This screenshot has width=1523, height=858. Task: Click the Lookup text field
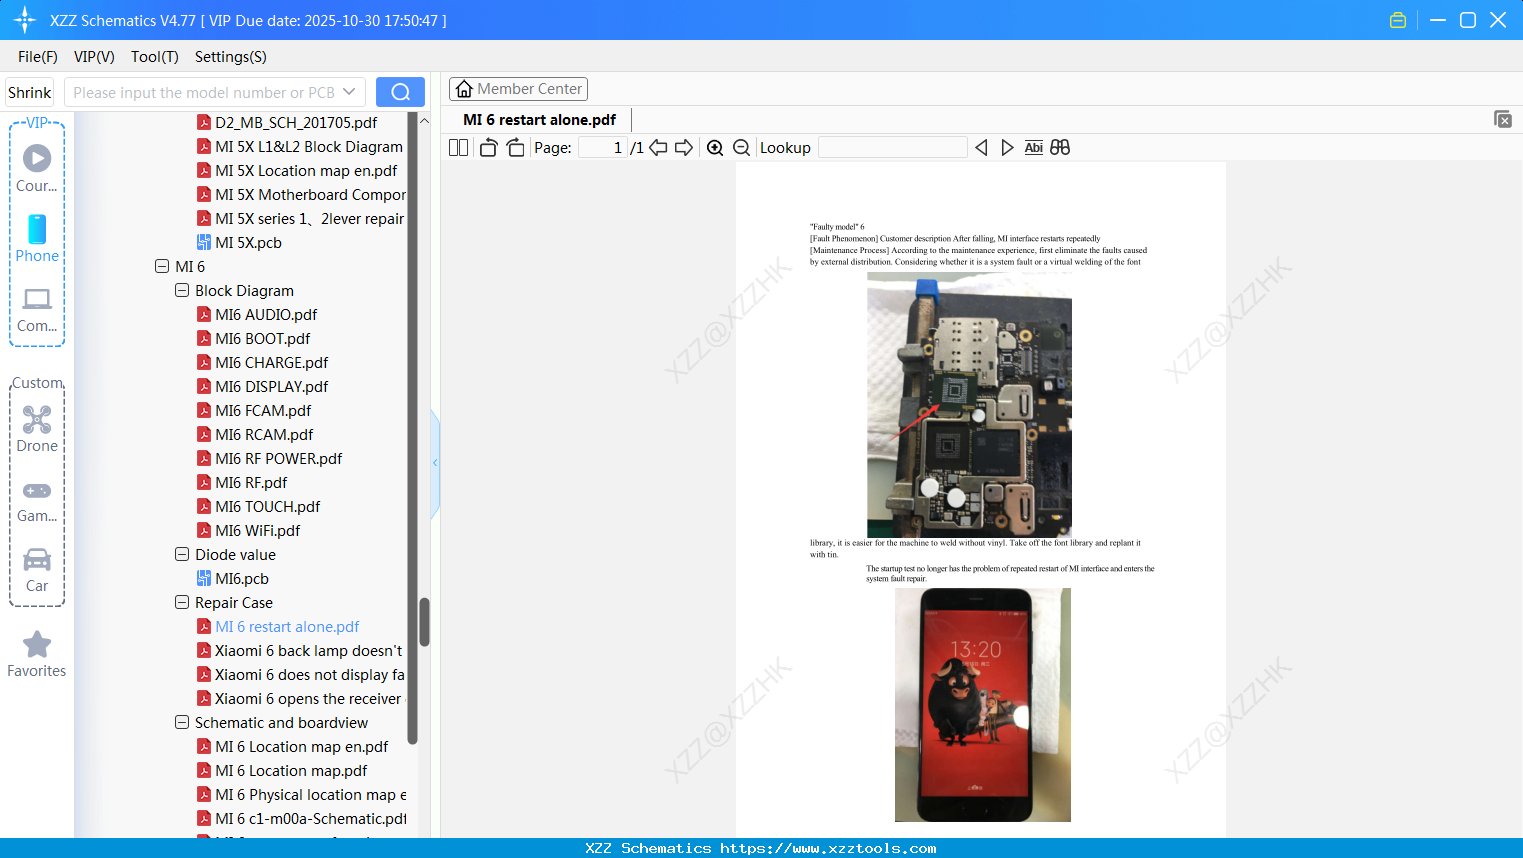point(893,148)
